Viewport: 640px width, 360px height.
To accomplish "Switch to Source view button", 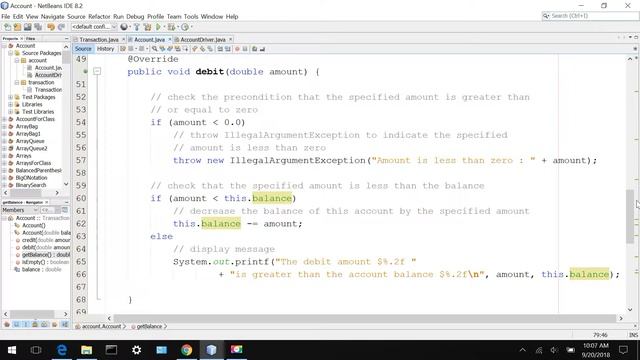I will coord(83,49).
